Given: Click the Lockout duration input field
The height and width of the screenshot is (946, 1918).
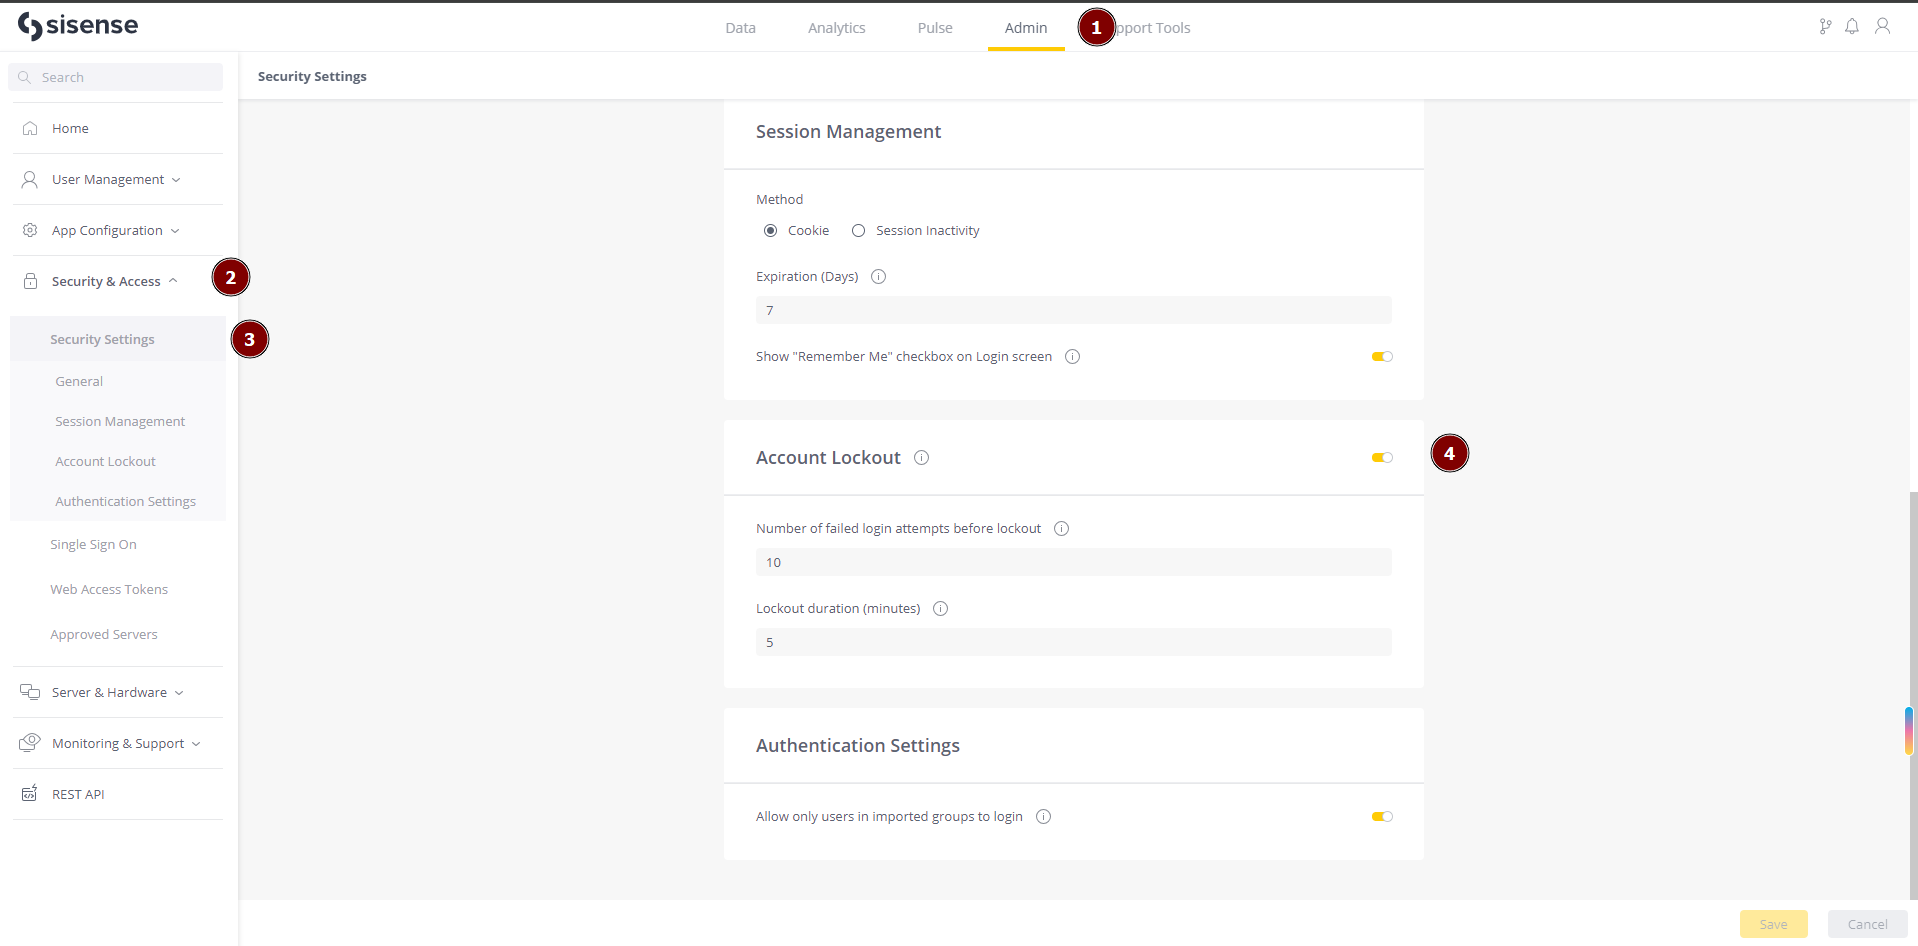Looking at the screenshot, I should [1072, 641].
